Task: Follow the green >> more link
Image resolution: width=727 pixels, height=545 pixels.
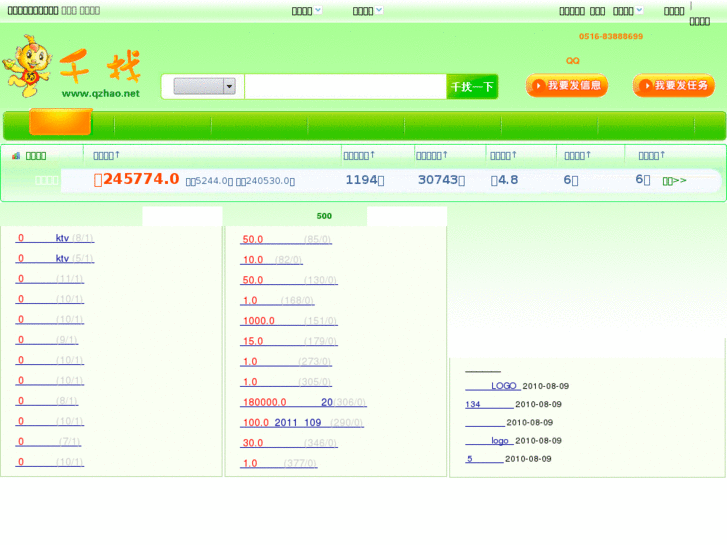Action: [x=674, y=180]
